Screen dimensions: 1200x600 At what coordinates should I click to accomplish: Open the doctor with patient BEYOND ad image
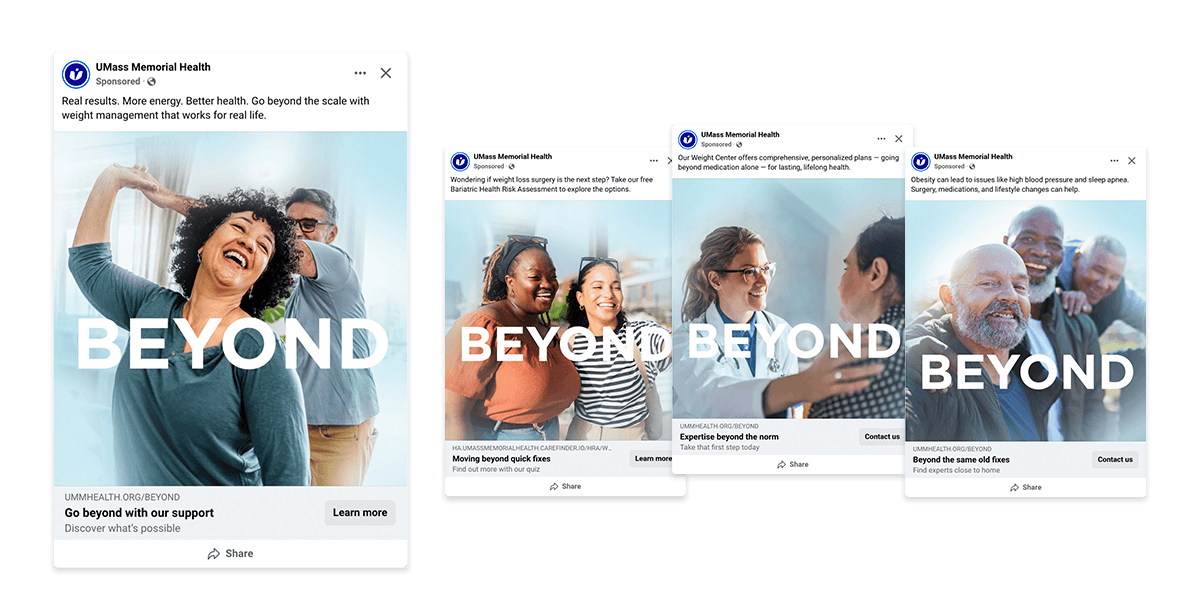788,298
